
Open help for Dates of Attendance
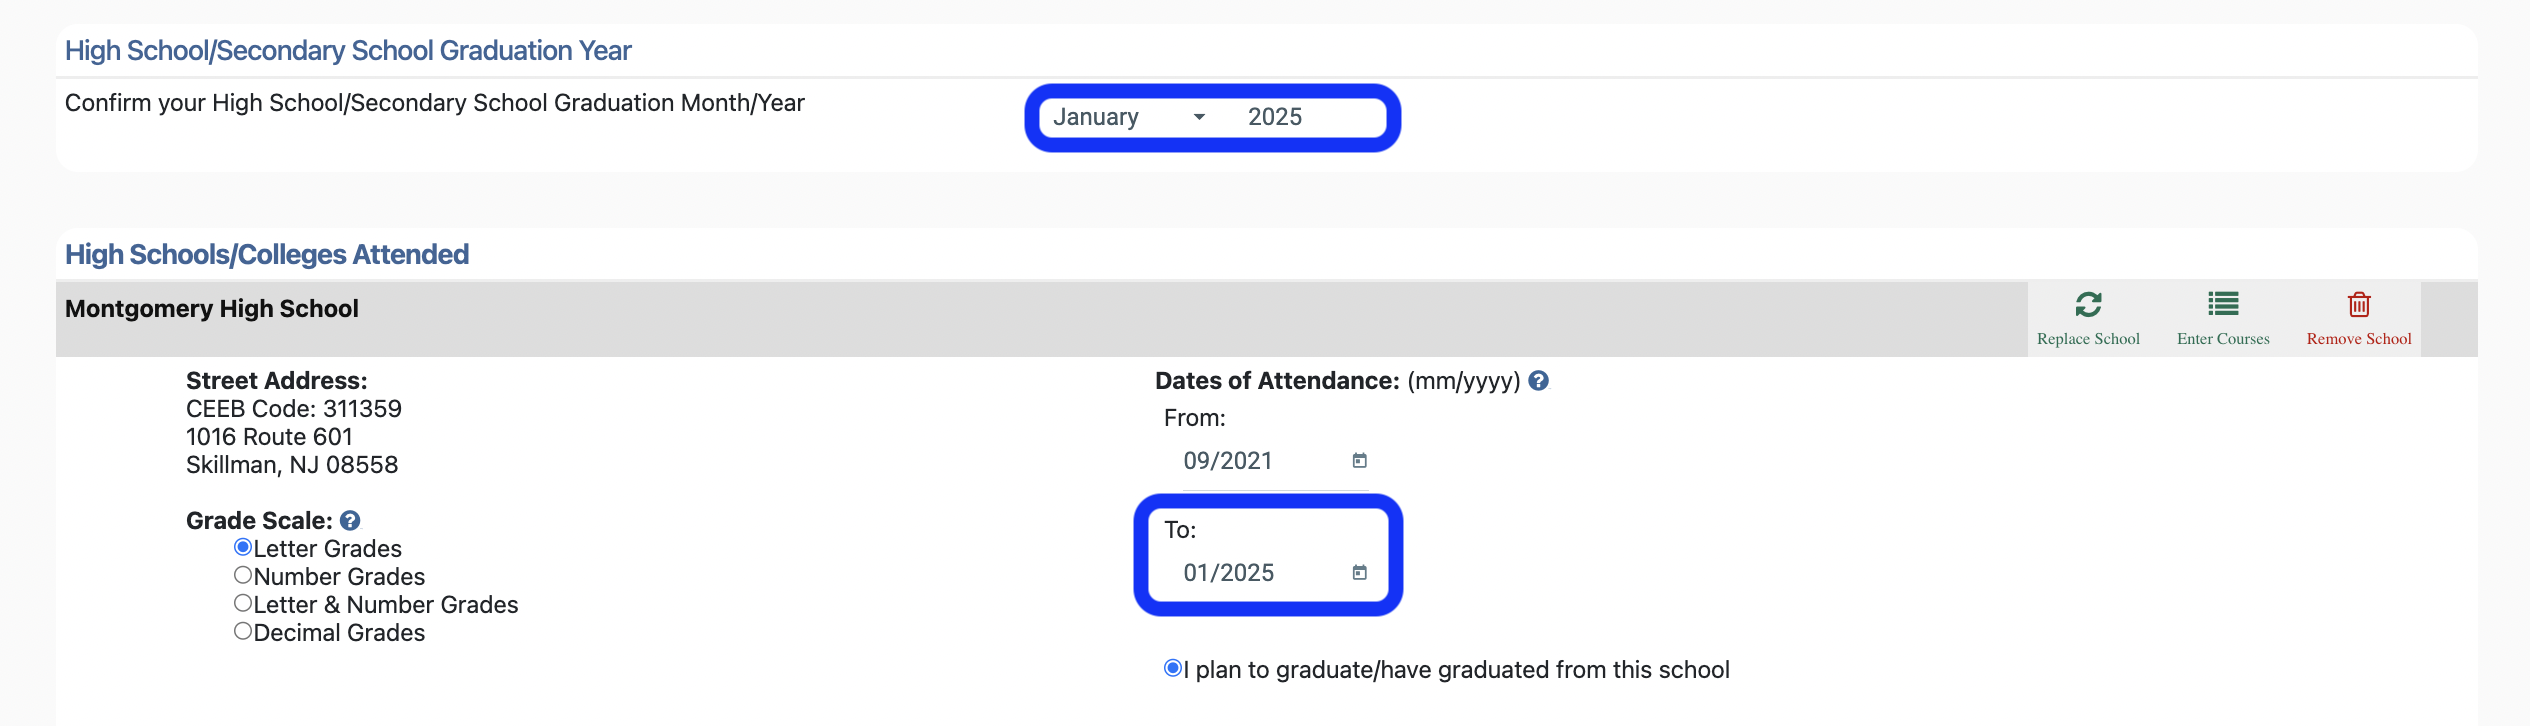pyautogui.click(x=1538, y=380)
